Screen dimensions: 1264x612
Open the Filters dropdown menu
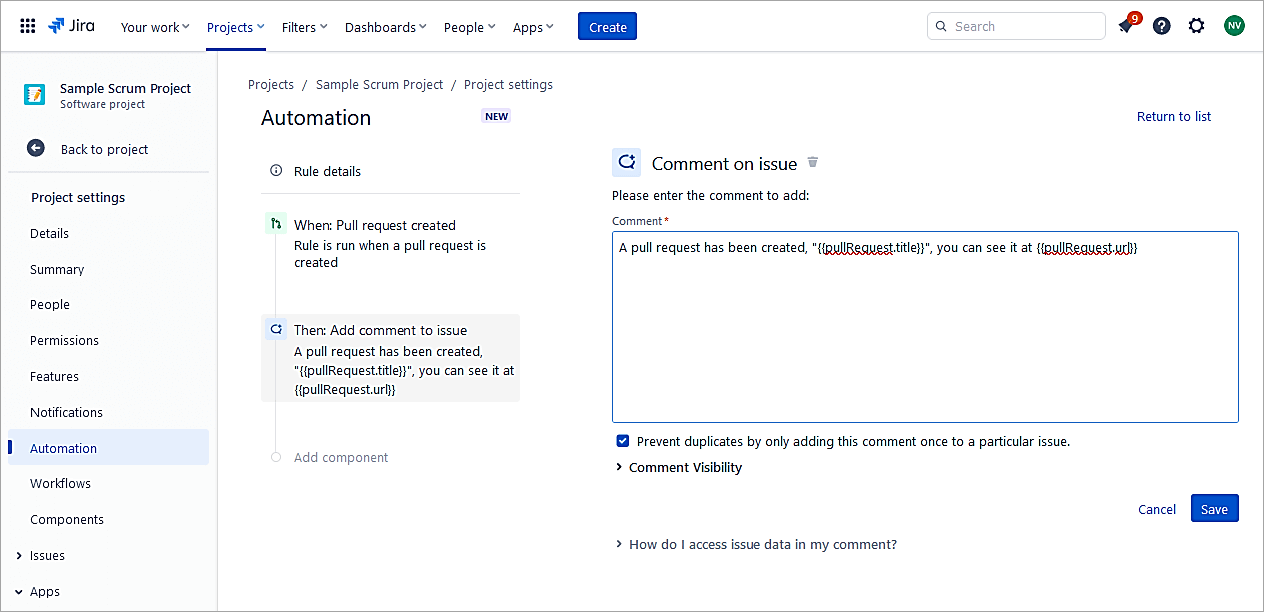pyautogui.click(x=304, y=27)
